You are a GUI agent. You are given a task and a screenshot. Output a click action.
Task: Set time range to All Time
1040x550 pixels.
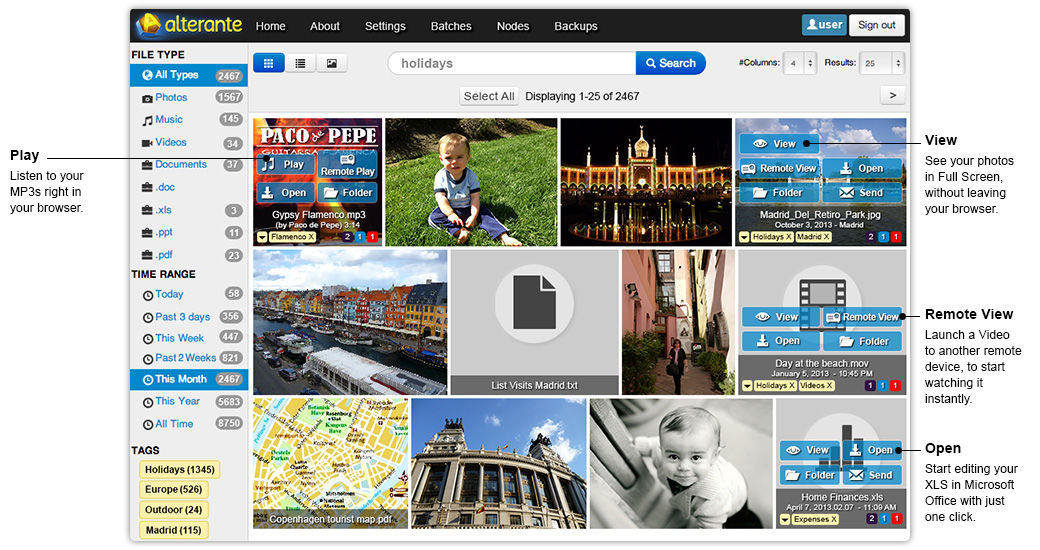pos(189,424)
